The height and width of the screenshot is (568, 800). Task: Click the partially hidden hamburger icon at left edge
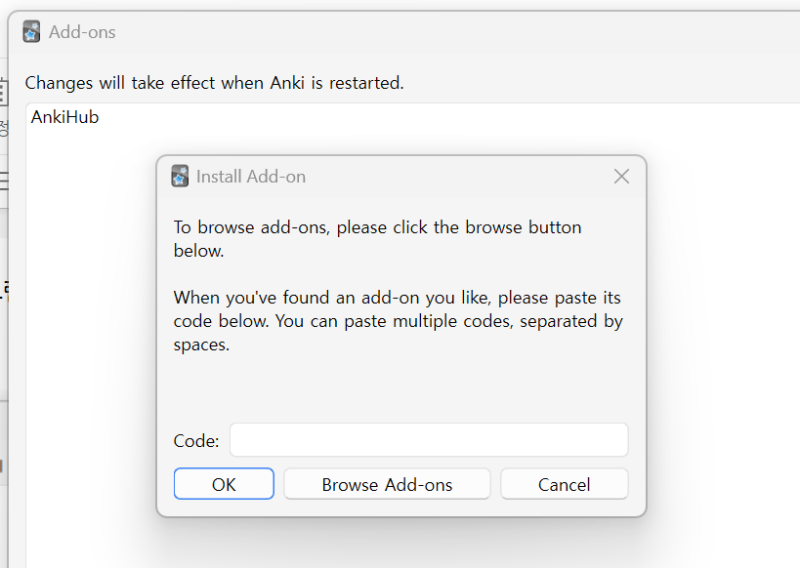point(4,181)
